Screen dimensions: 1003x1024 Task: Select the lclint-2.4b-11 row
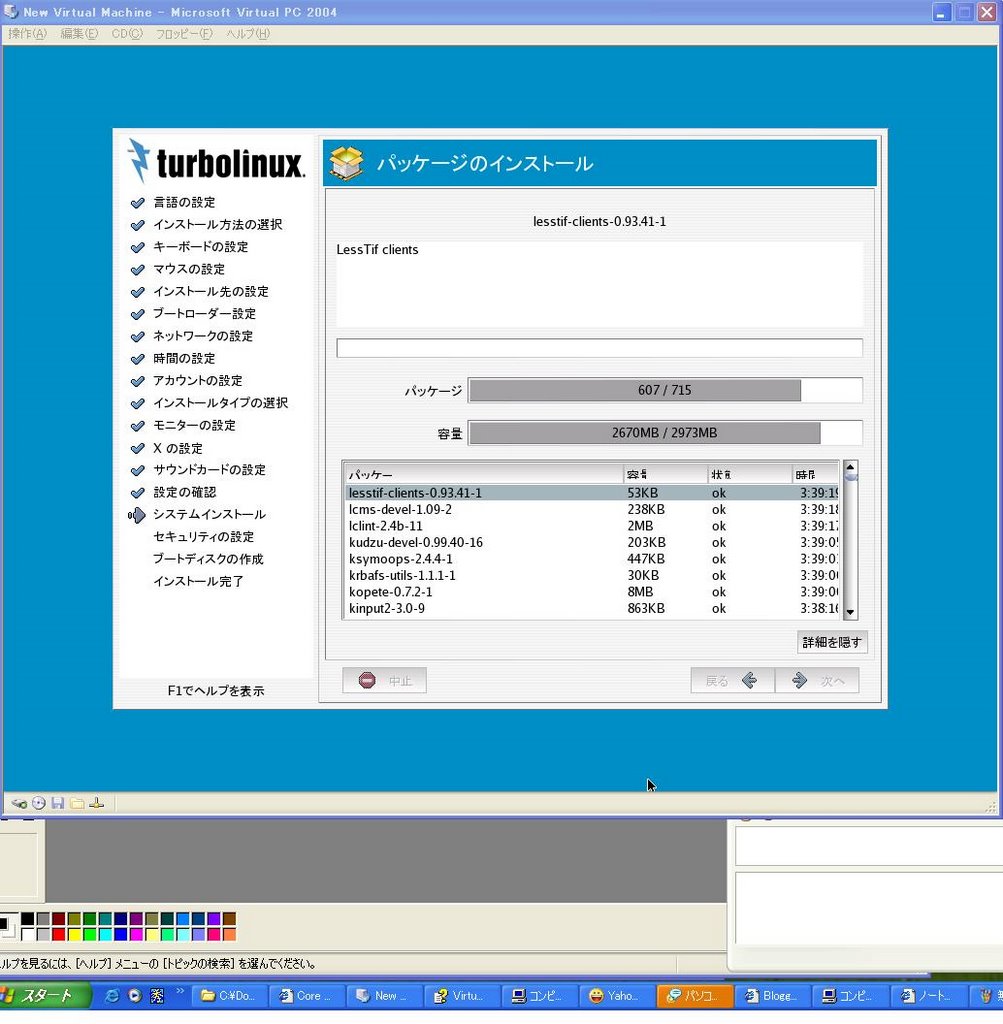592,526
